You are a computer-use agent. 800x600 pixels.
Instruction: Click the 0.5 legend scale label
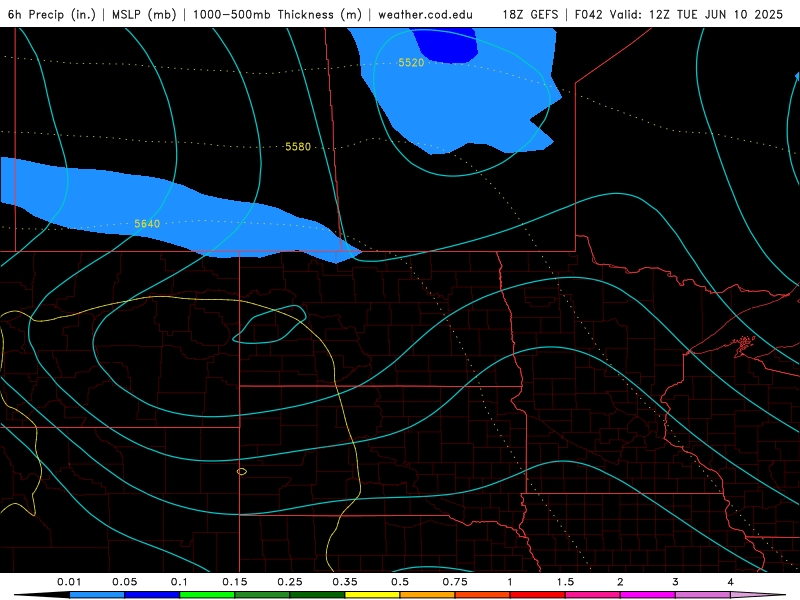(400, 582)
